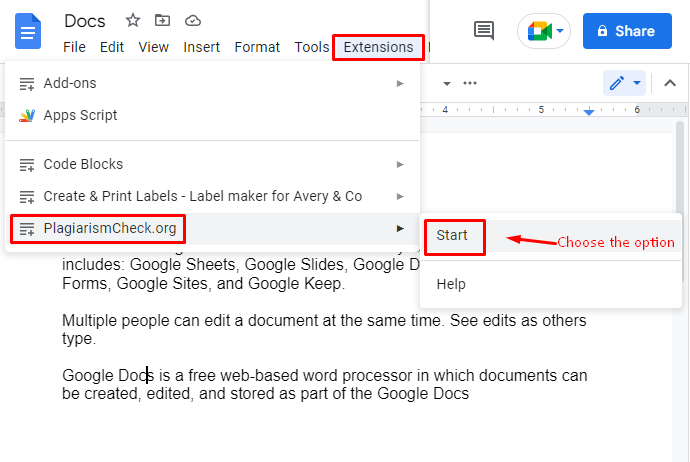Viewport: 690px width, 462px height.
Task: Click the paragraph starting 'Google Docs is a free'
Action: 324,384
